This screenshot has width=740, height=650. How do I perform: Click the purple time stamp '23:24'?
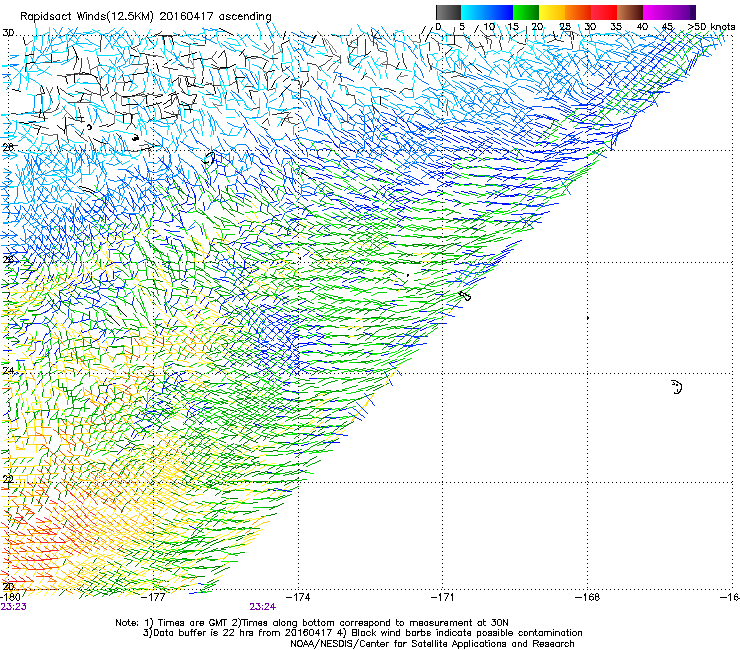[x=263, y=607]
